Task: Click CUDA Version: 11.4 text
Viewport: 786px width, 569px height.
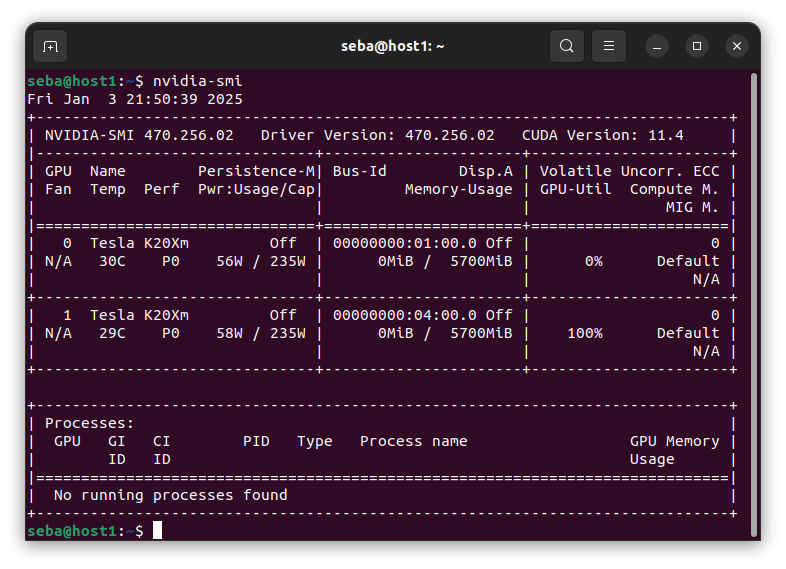Action: click(x=603, y=135)
